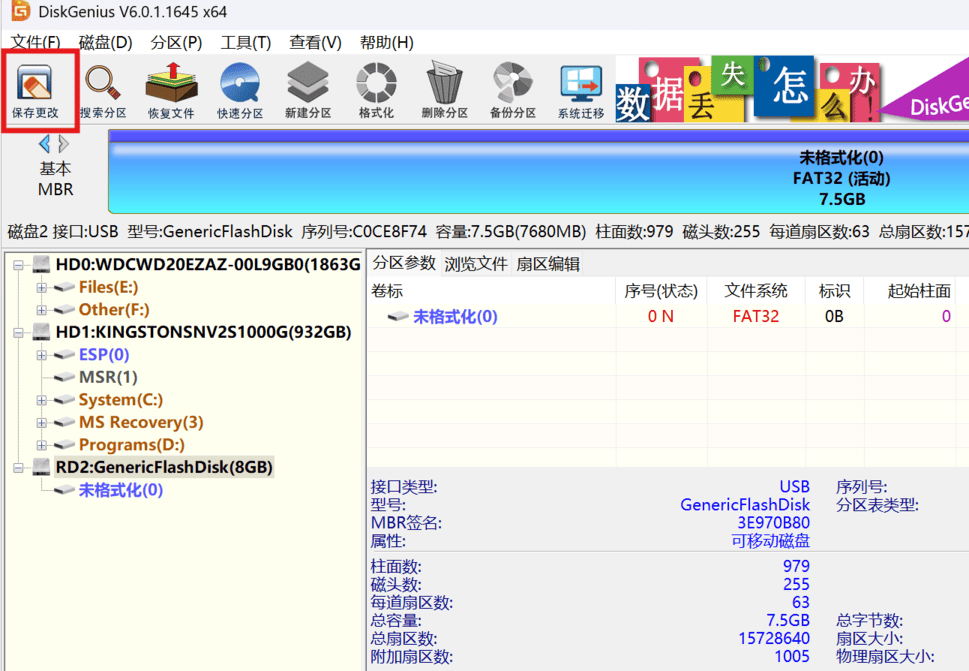Click the DiskGenius app logo icon

pos(20,11)
